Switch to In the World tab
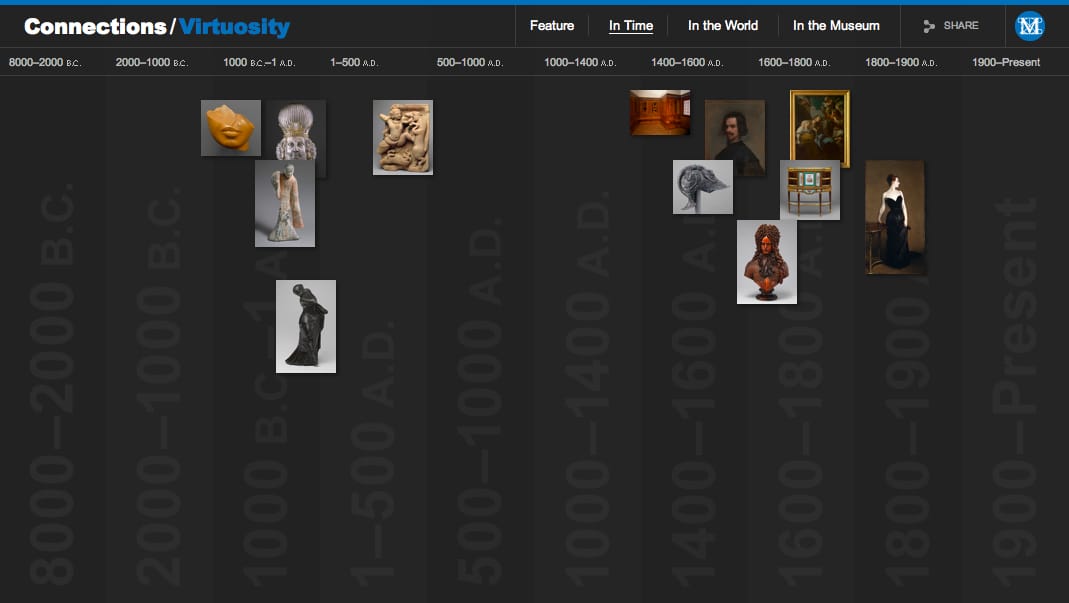Image resolution: width=1069 pixels, height=603 pixels. (723, 25)
